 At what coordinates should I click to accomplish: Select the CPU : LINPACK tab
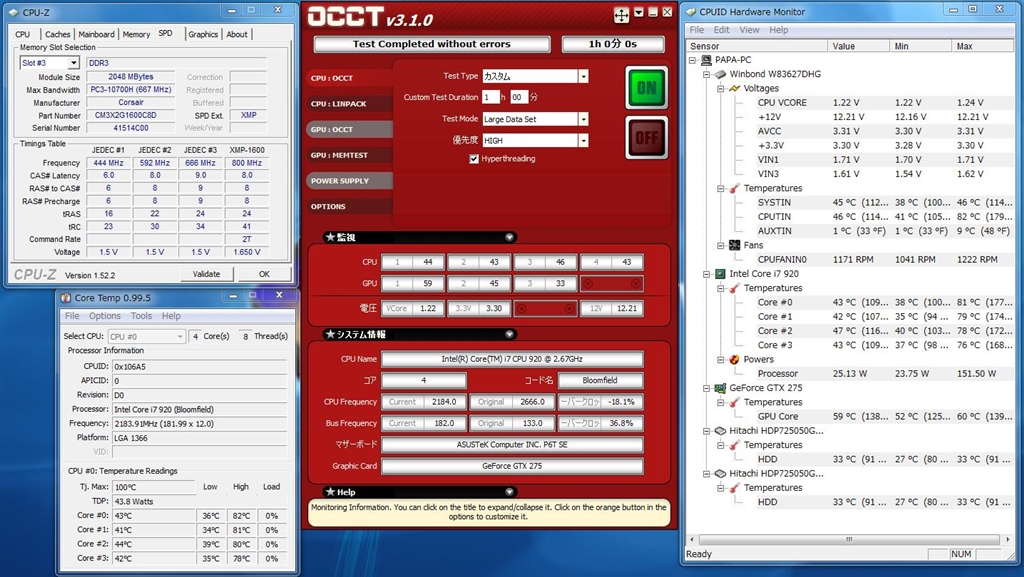[x=350, y=104]
